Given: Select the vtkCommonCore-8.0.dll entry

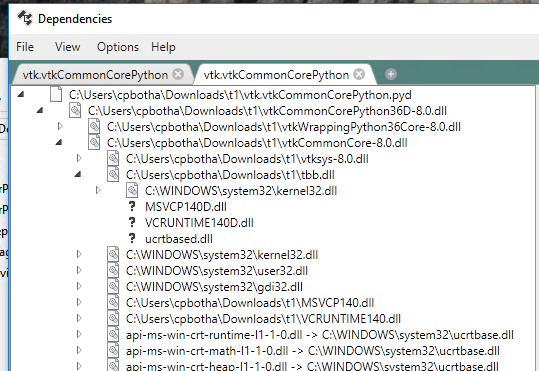Looking at the screenshot, I should click(x=257, y=143).
